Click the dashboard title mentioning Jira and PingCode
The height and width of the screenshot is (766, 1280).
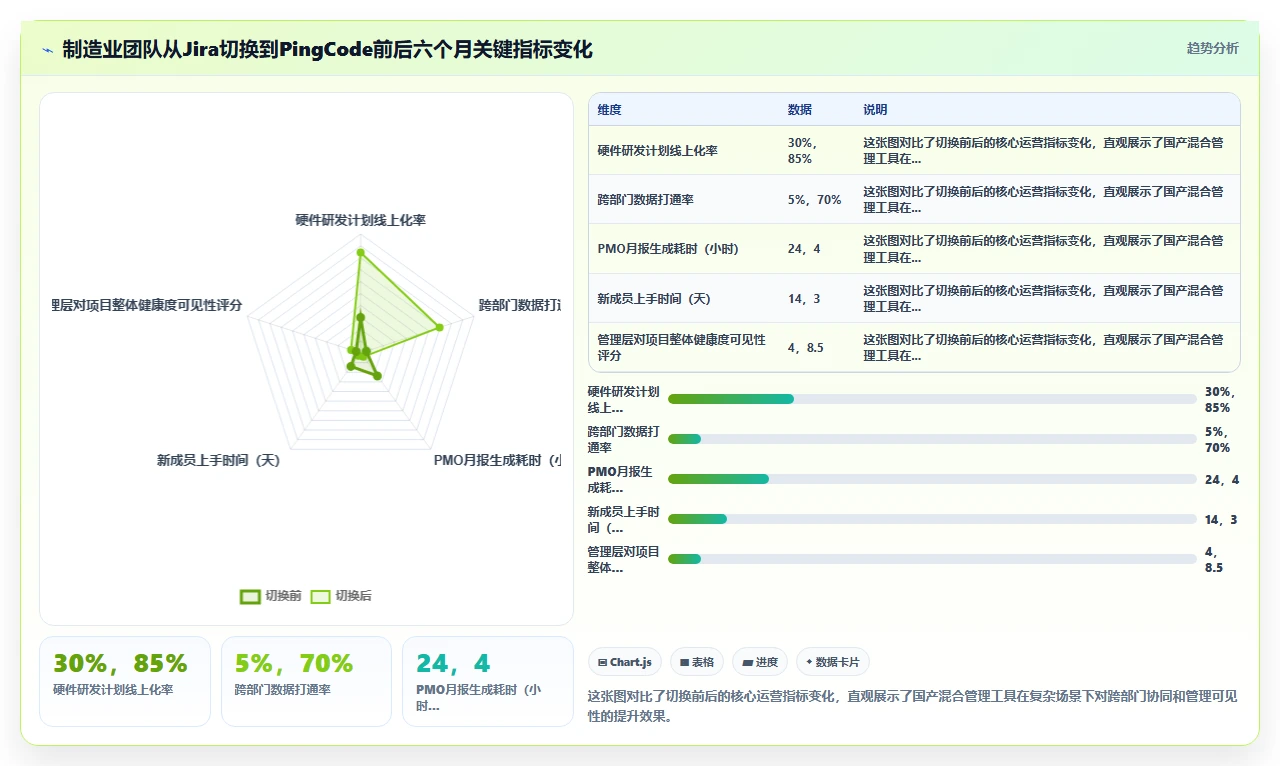pyautogui.click(x=327, y=49)
